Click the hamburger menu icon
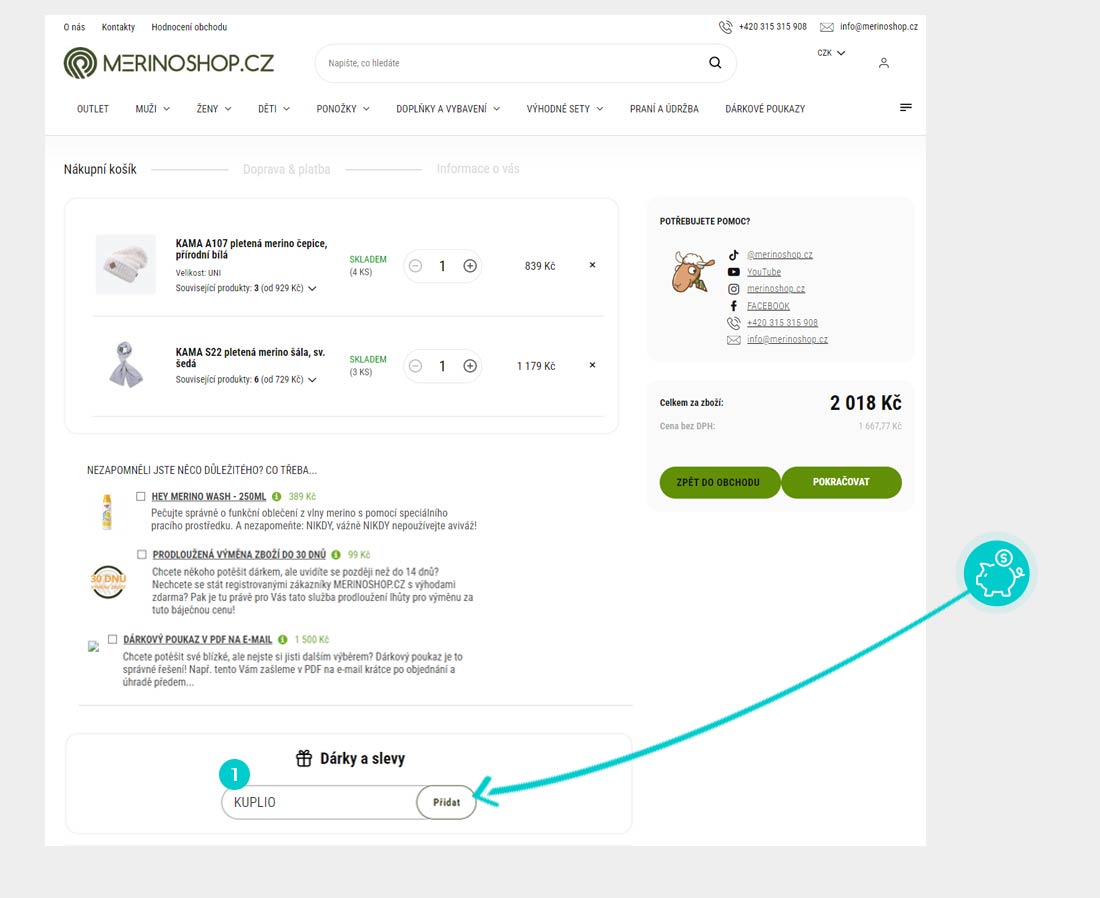The image size is (1100, 898). pyautogui.click(x=906, y=107)
